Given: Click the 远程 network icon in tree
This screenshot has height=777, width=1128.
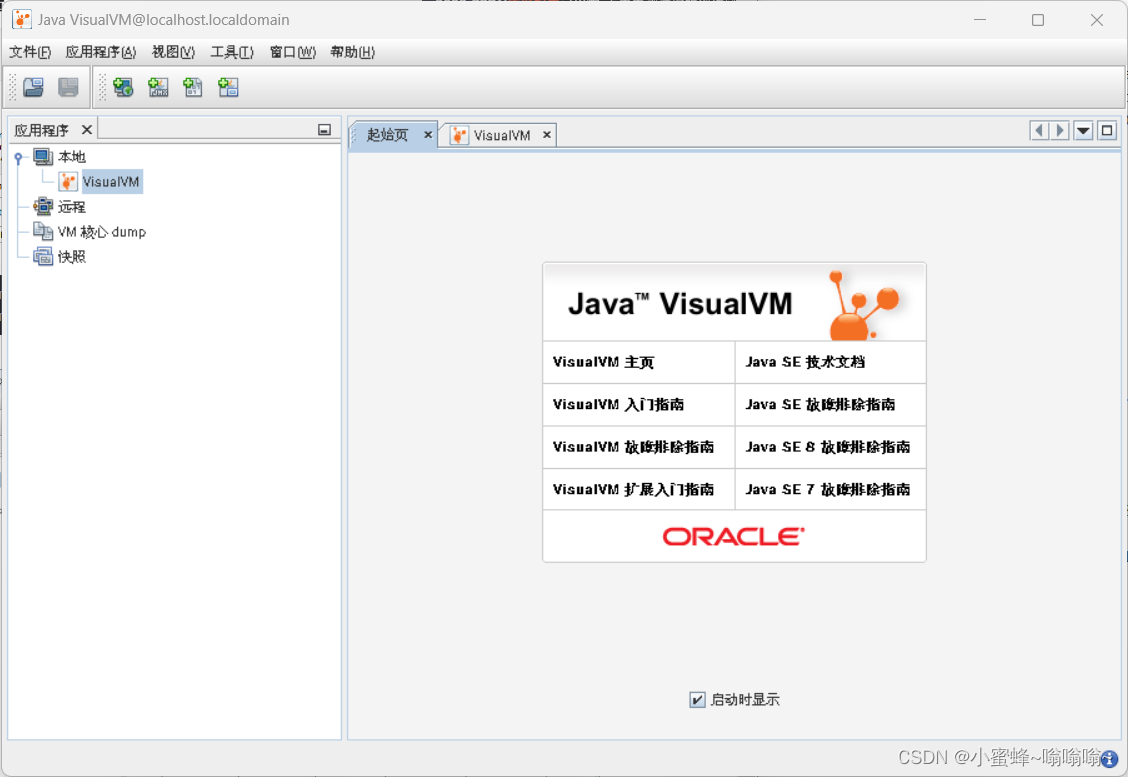Looking at the screenshot, I should [x=43, y=206].
